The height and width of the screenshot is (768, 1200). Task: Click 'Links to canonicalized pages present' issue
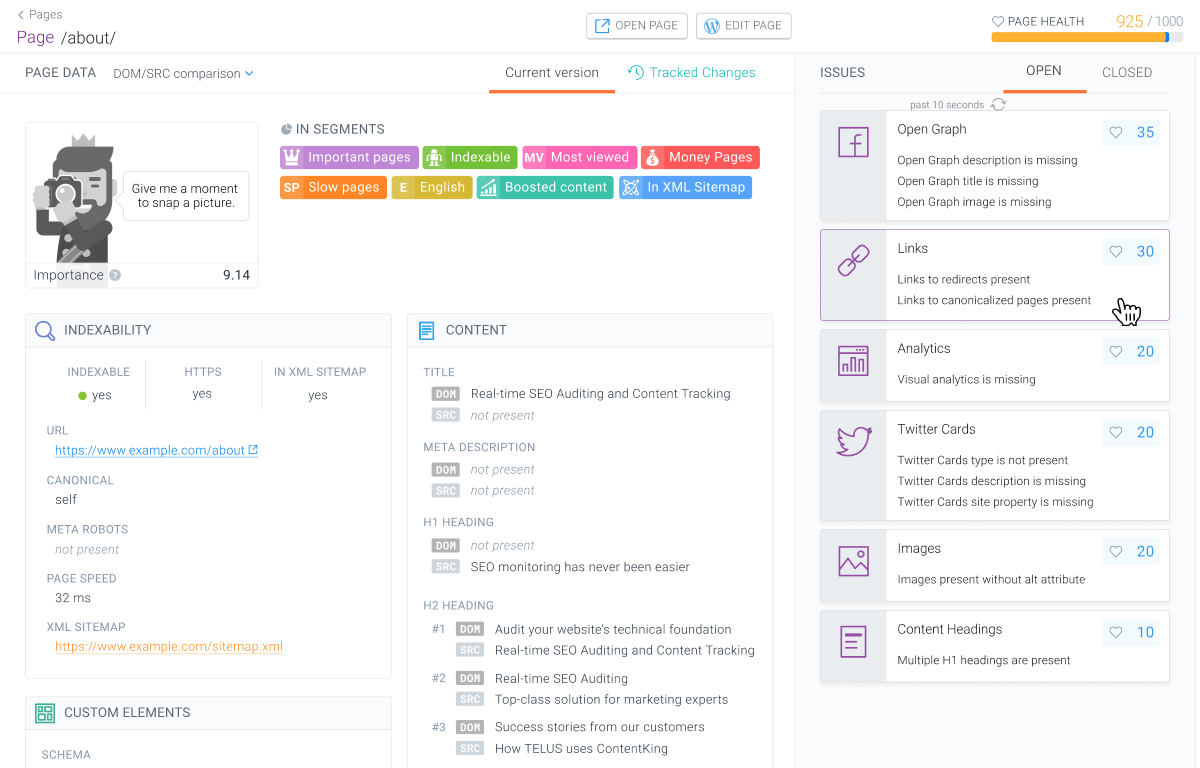(x=994, y=300)
